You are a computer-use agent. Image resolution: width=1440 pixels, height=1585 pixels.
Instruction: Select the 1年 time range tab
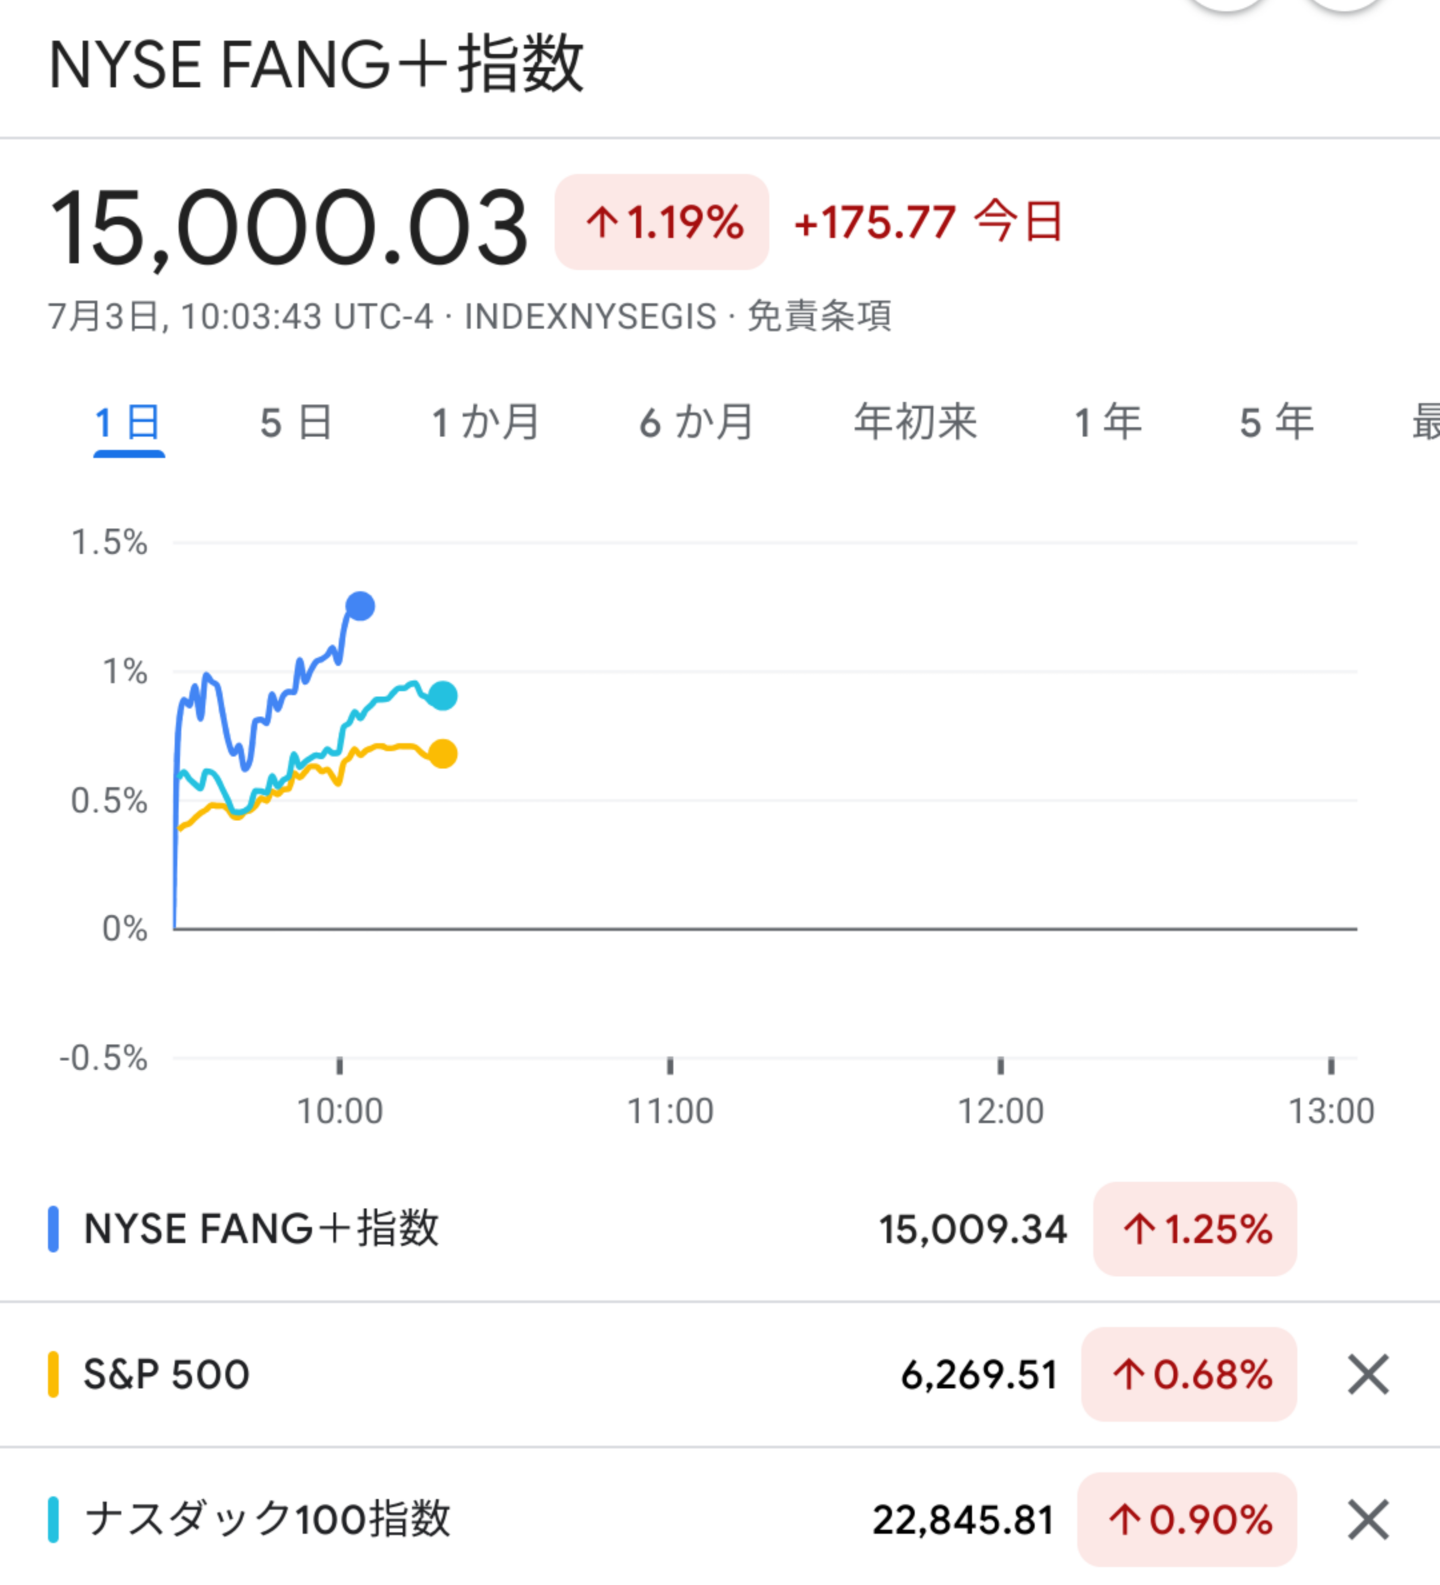point(1108,422)
